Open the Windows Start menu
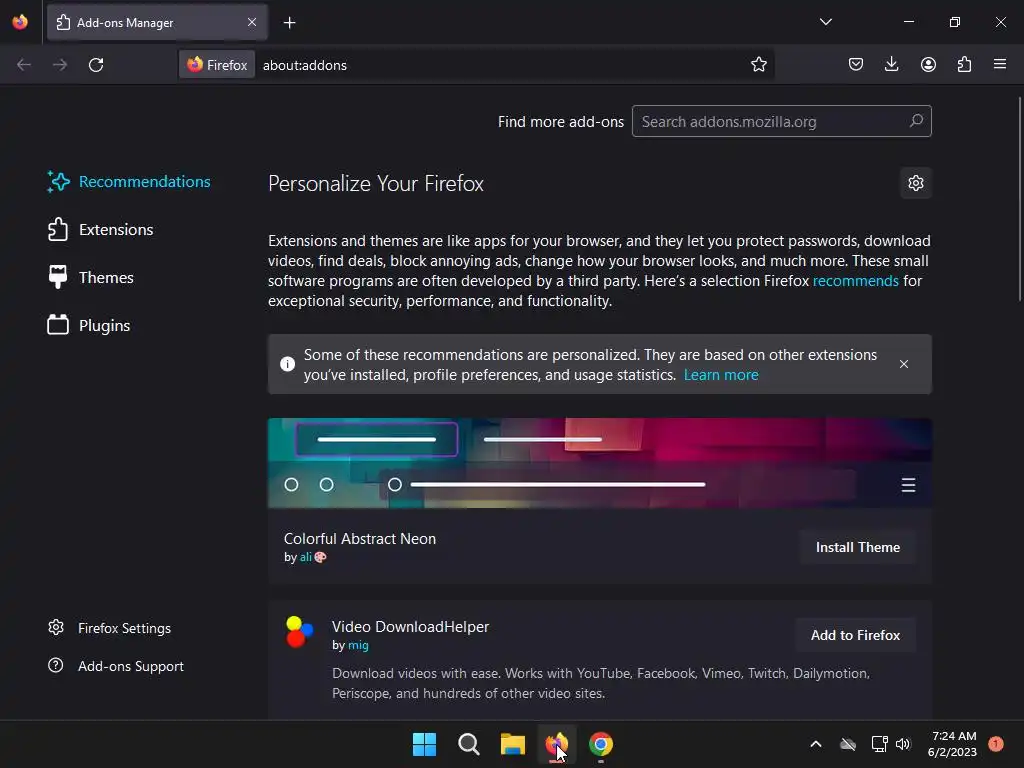This screenshot has width=1024, height=768. pyautogui.click(x=424, y=744)
